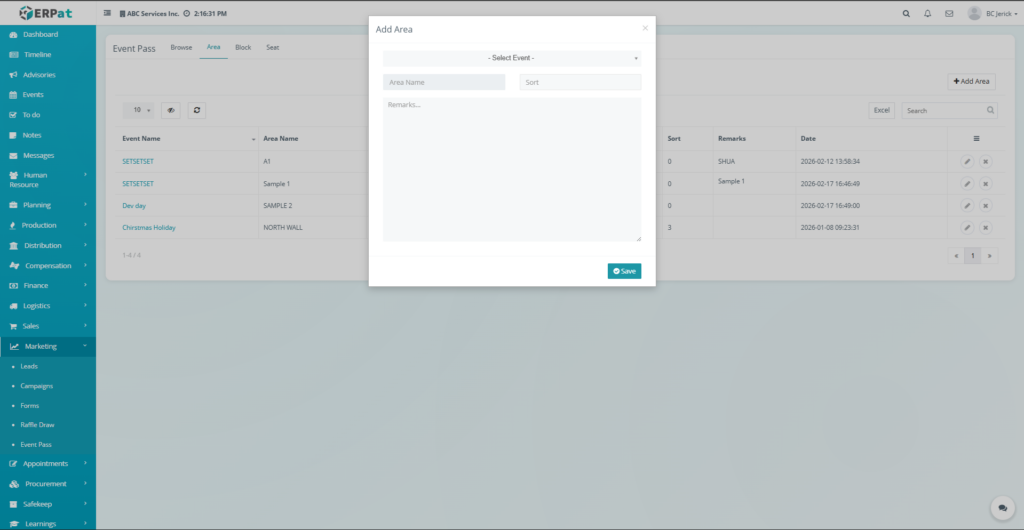The image size is (1024, 530).
Task: Save the new area
Action: point(624,271)
